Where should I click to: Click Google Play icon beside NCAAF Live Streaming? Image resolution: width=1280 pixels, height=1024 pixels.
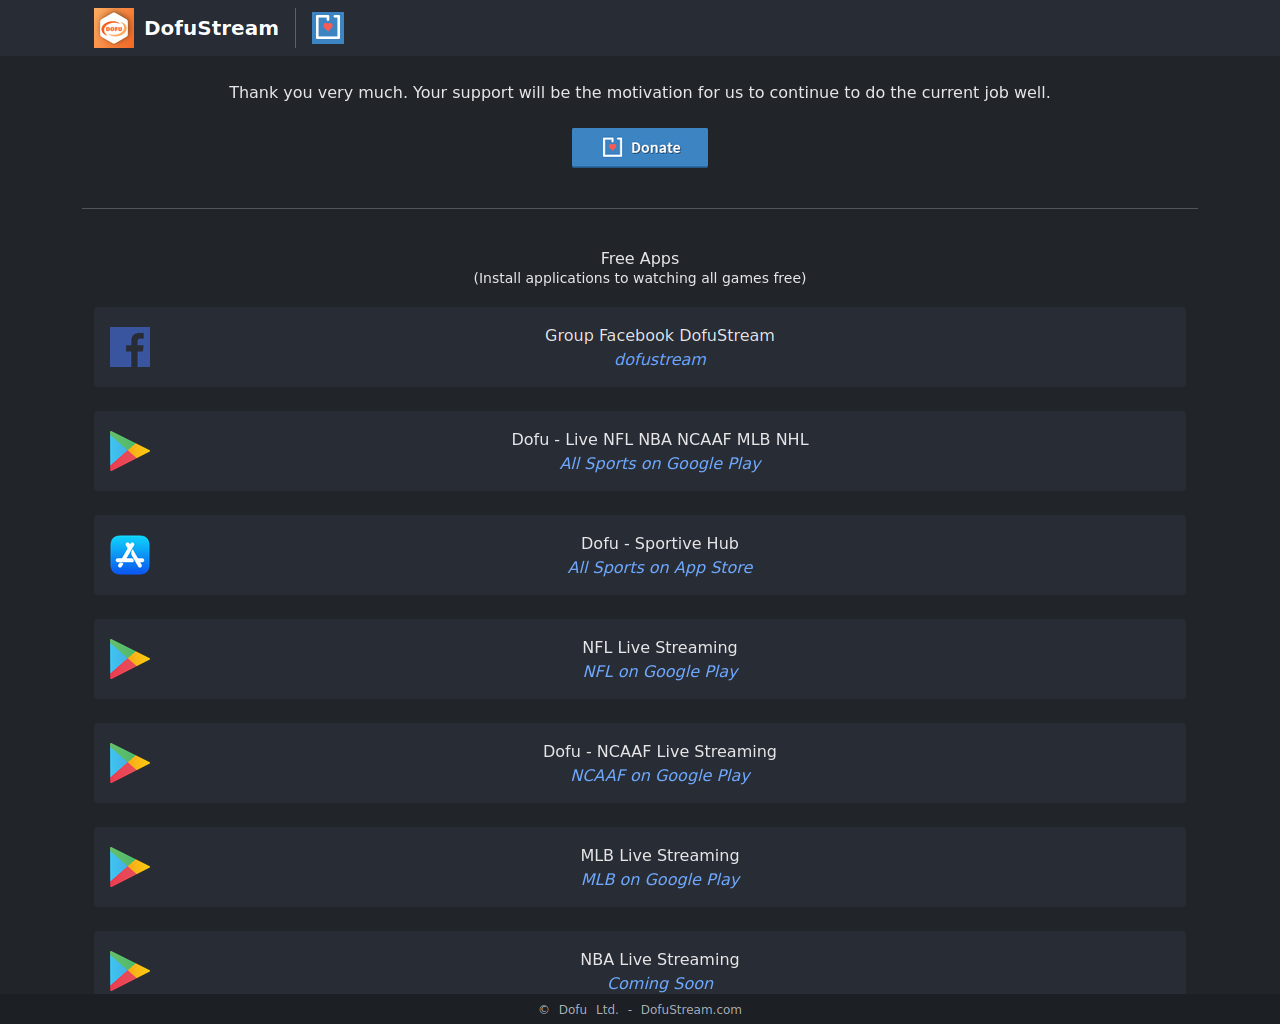130,763
